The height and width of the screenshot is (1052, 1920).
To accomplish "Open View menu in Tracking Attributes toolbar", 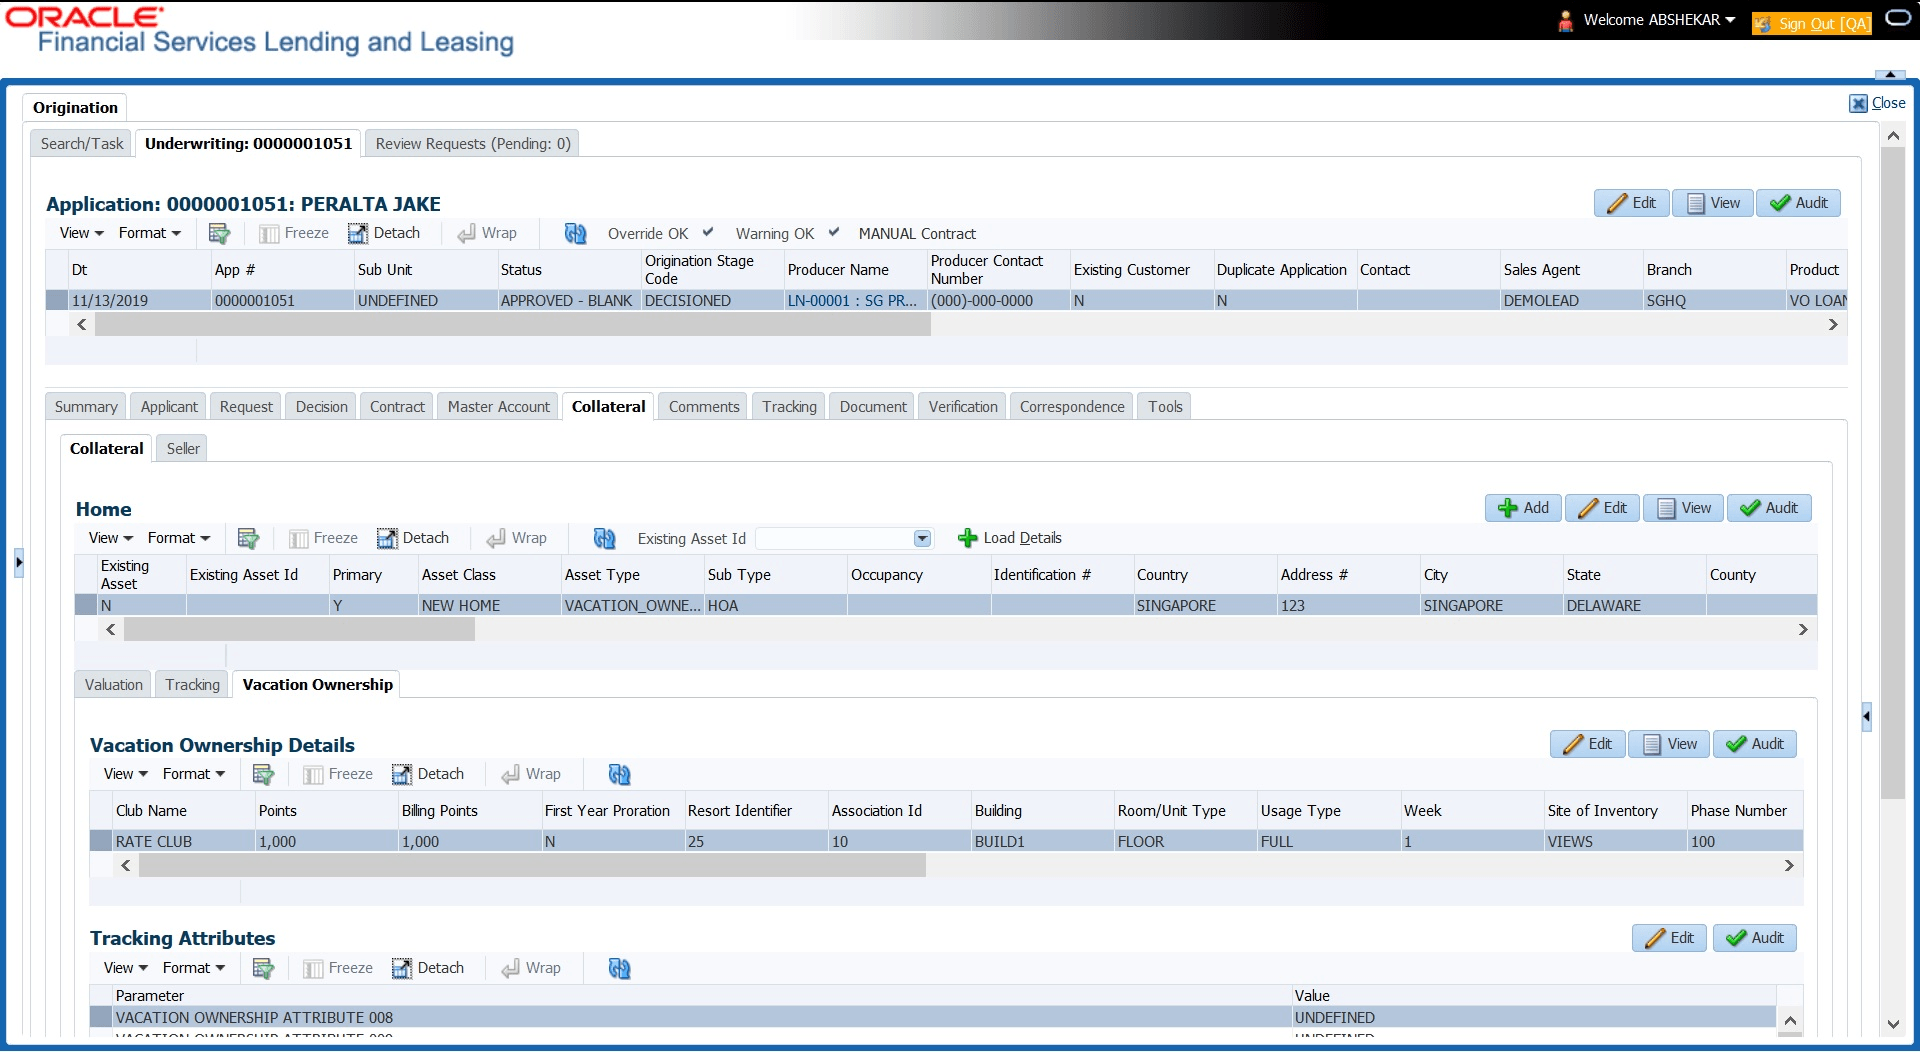I will click(x=126, y=968).
